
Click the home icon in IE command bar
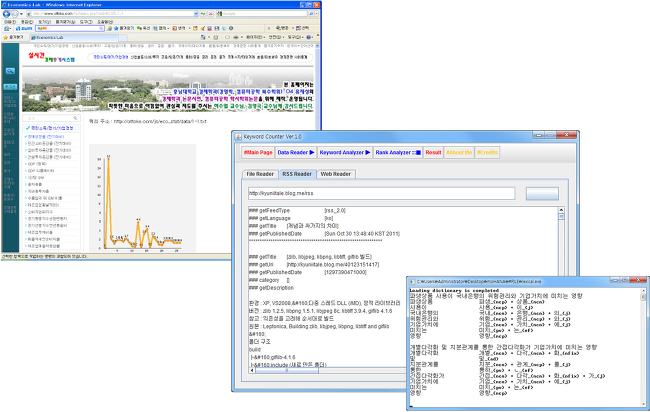[x=203, y=37]
